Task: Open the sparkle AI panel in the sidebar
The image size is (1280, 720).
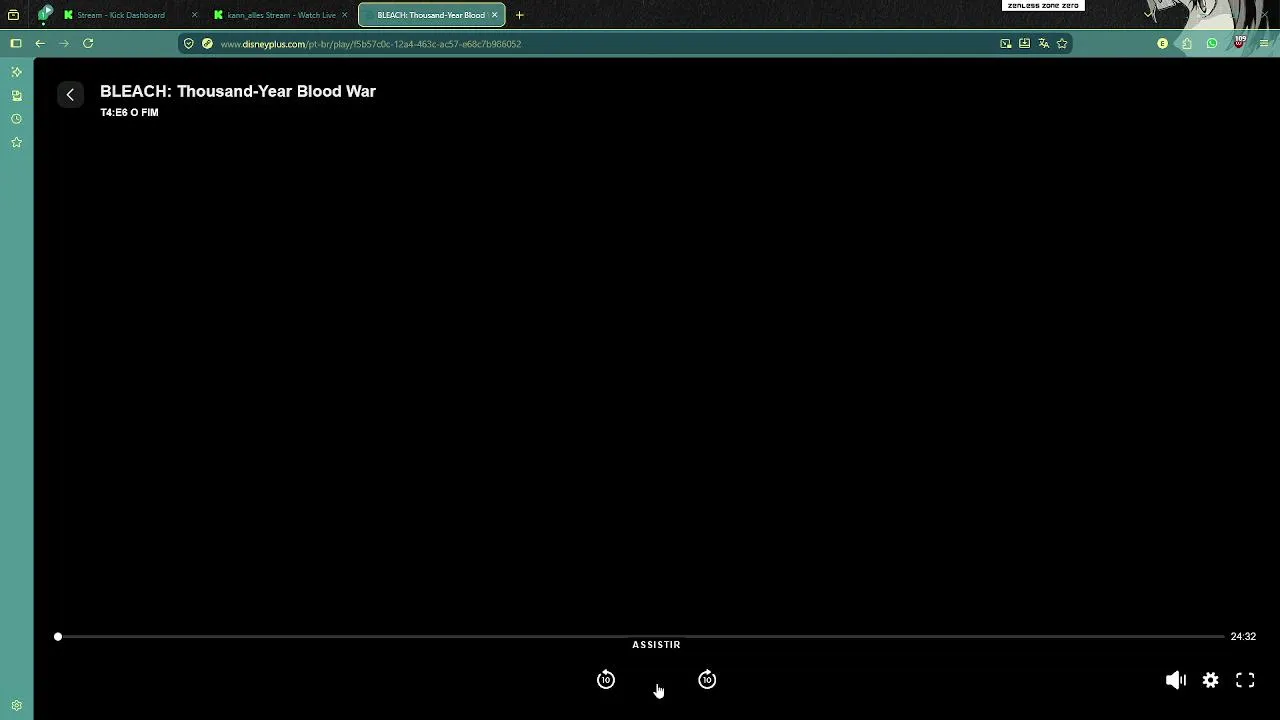Action: 16,72
